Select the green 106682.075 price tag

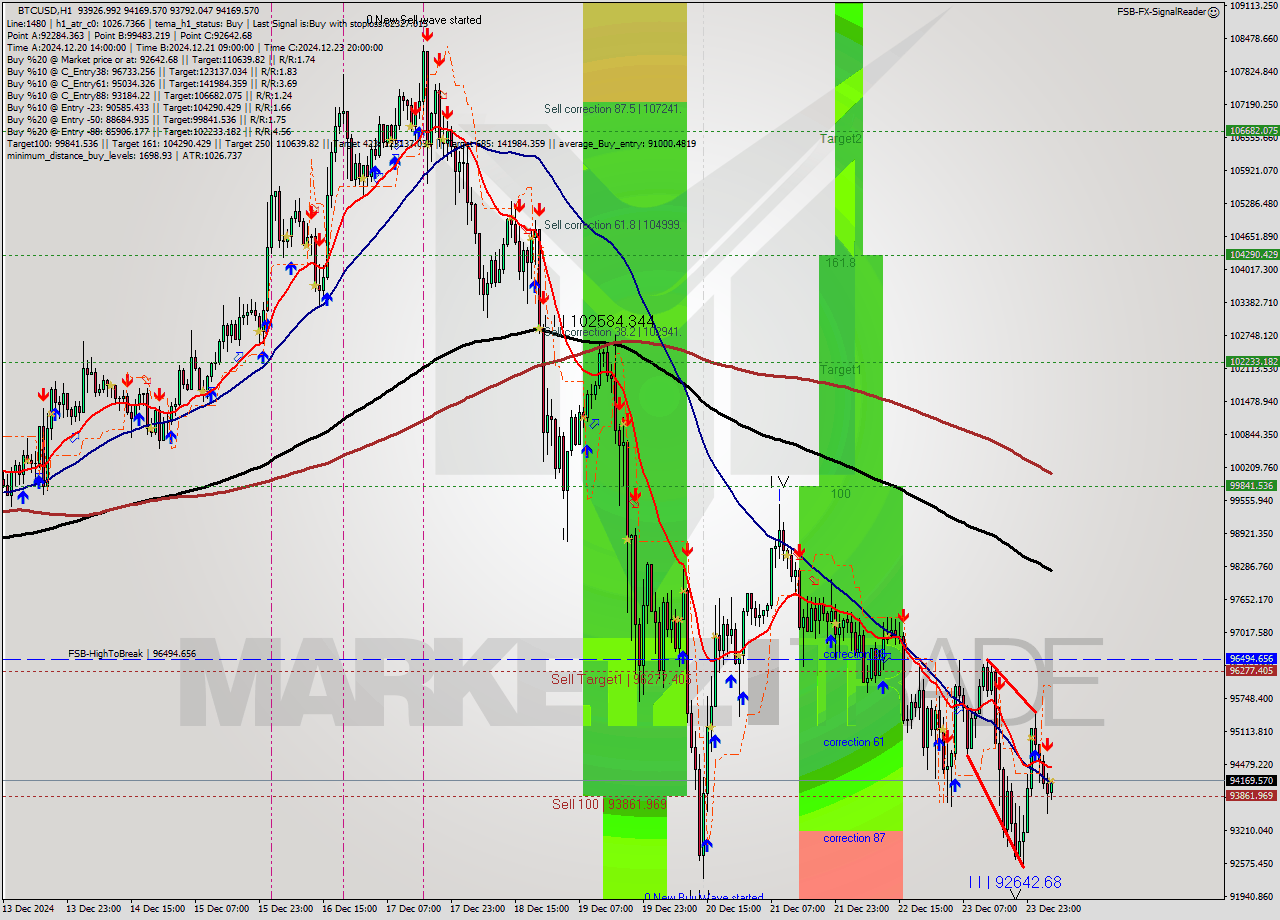click(1252, 131)
